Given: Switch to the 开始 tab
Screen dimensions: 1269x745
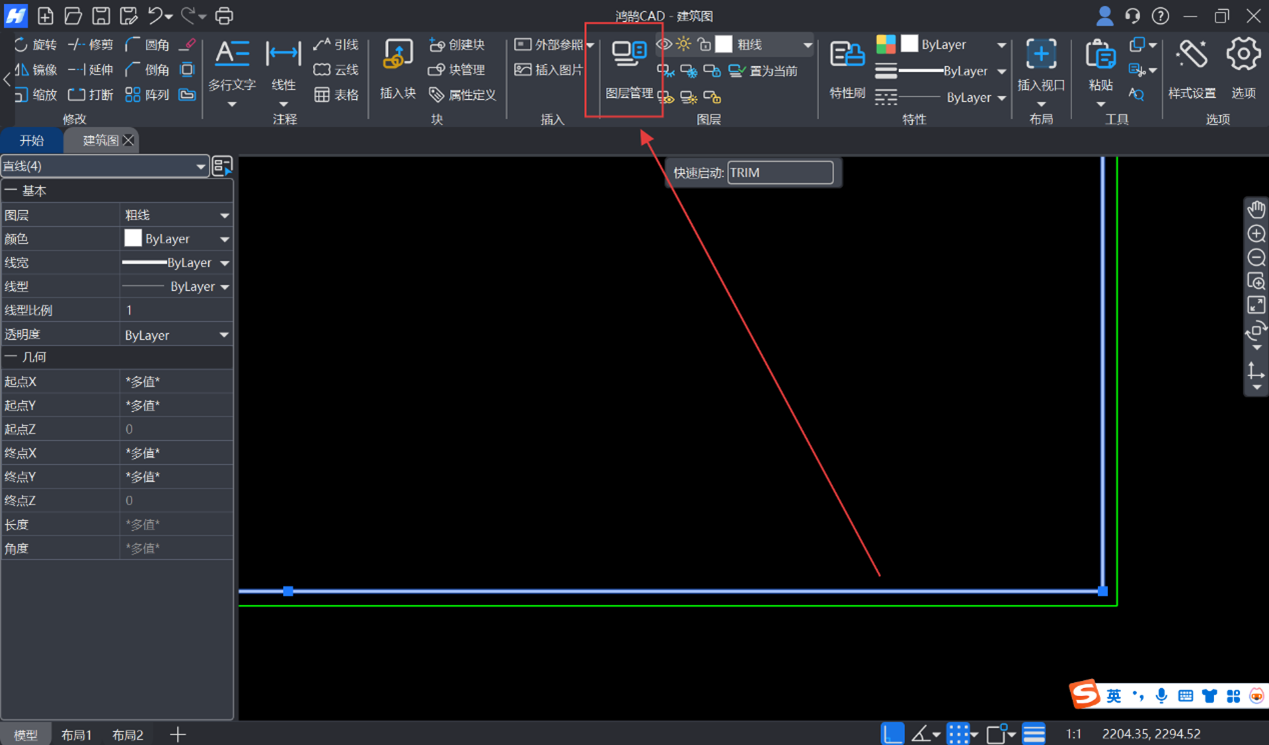Looking at the screenshot, I should (x=32, y=140).
